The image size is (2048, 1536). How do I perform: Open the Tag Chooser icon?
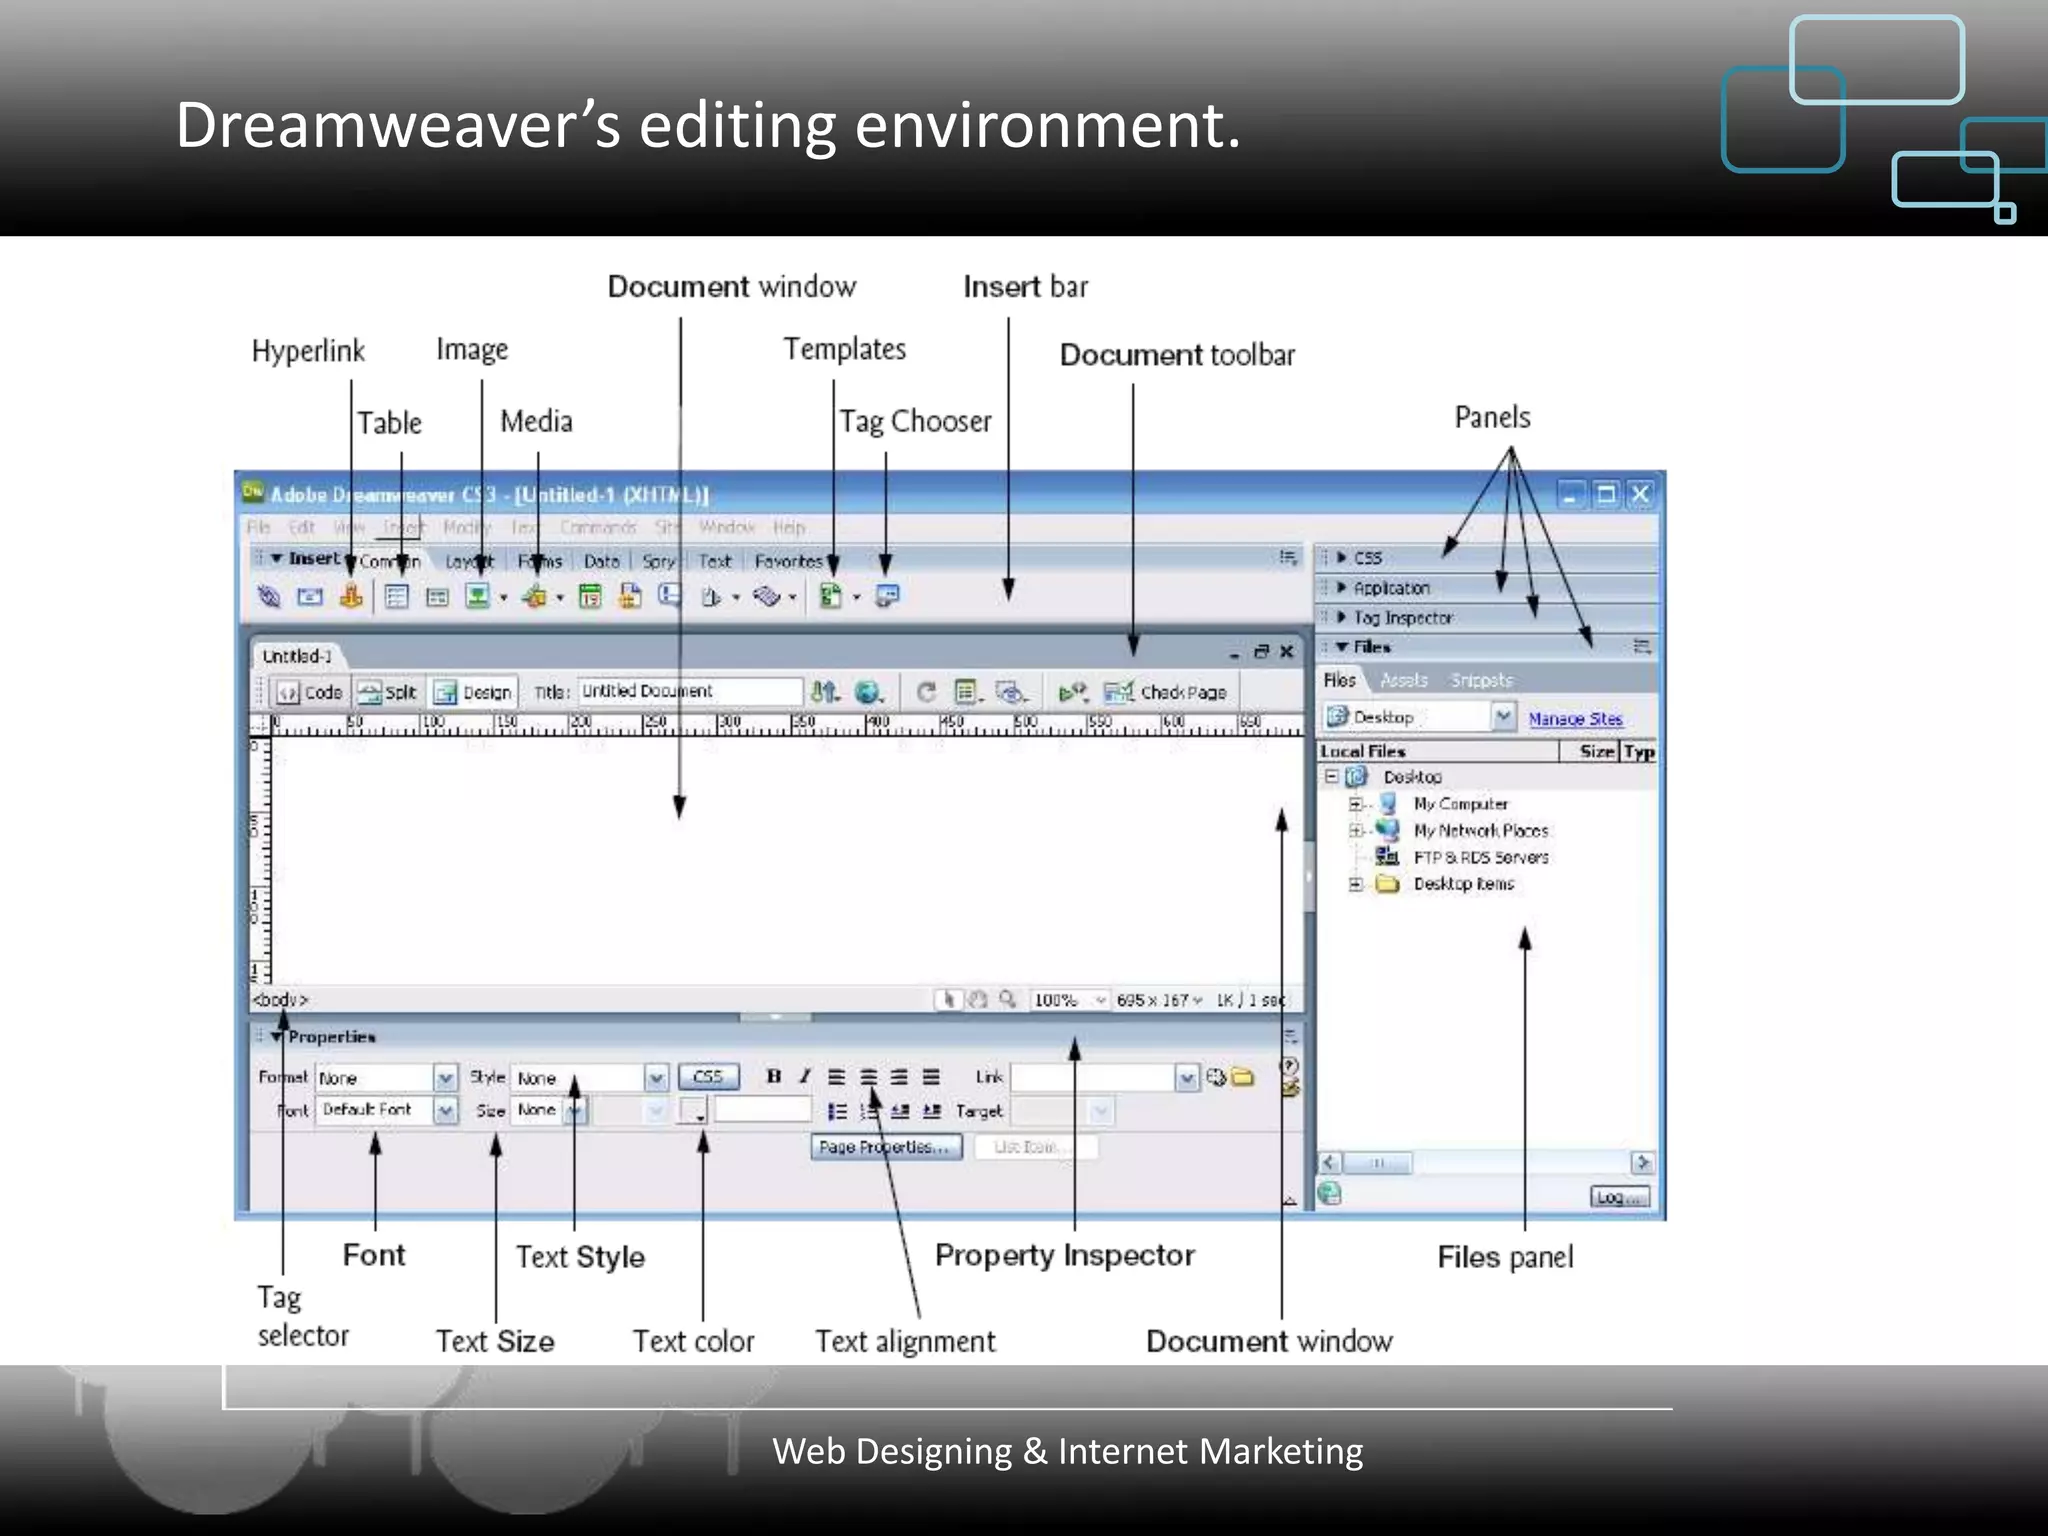click(x=887, y=596)
